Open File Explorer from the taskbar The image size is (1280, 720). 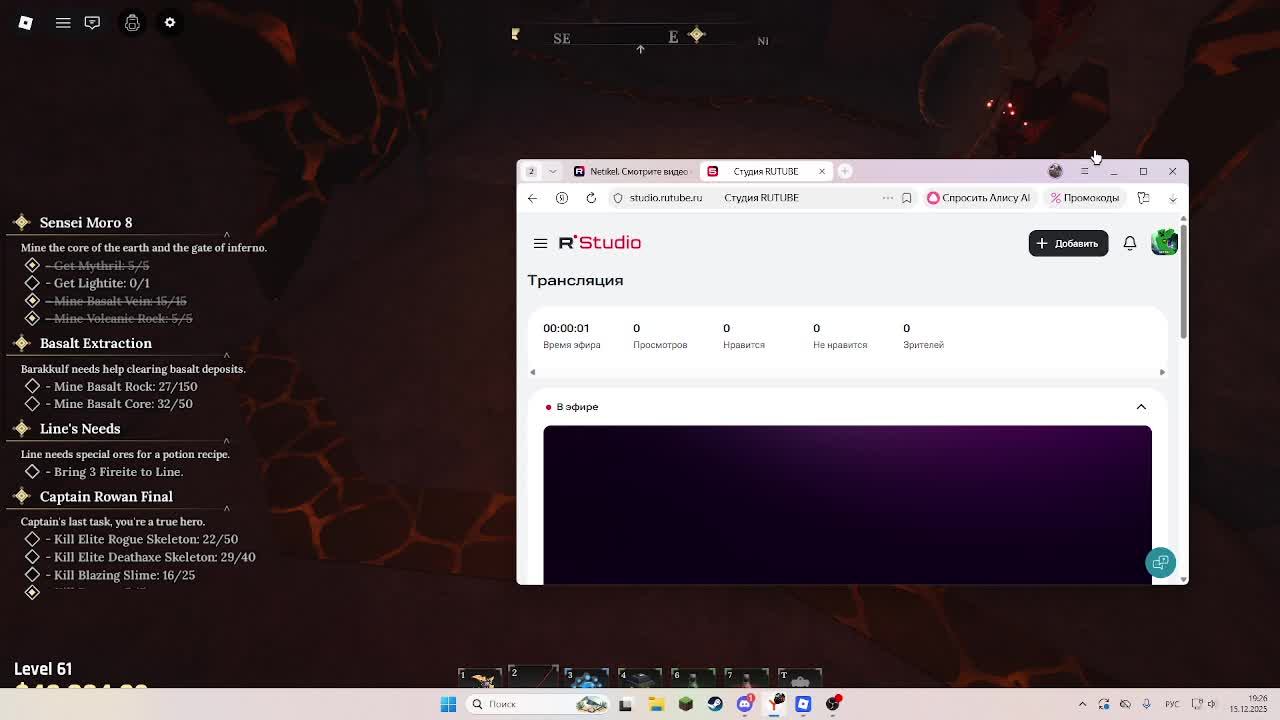tap(656, 704)
